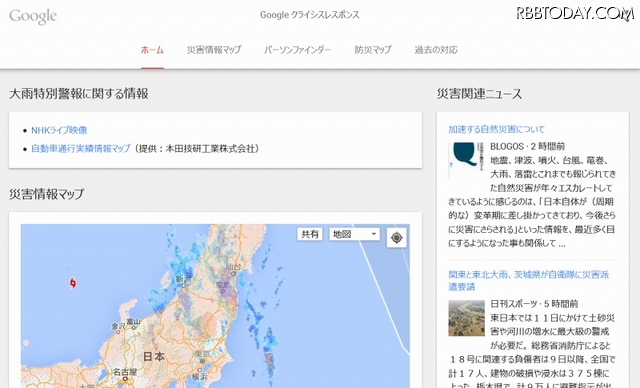Open the 自動車通行実績情報マップ link
The height and width of the screenshot is (388, 640).
(81, 148)
